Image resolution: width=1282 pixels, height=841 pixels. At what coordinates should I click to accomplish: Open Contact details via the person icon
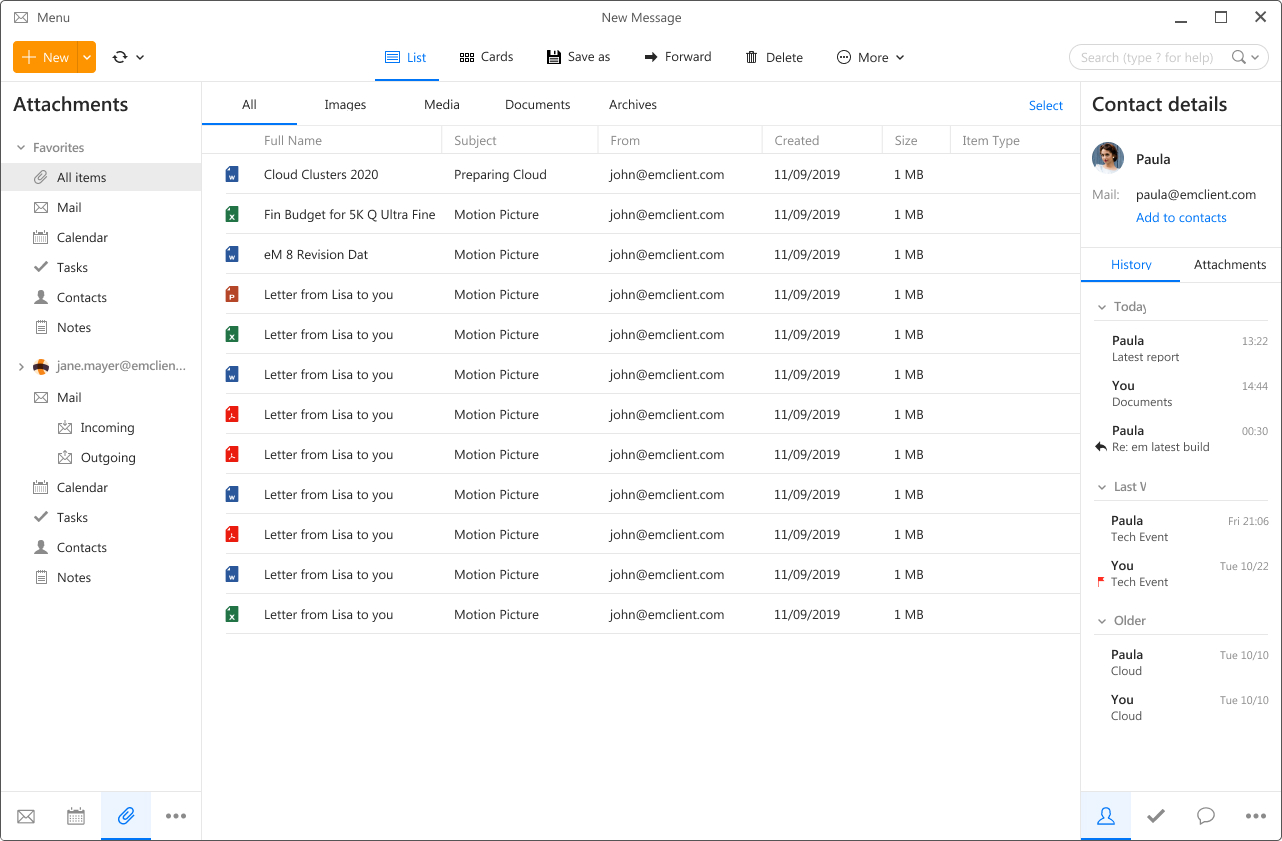coord(1105,816)
